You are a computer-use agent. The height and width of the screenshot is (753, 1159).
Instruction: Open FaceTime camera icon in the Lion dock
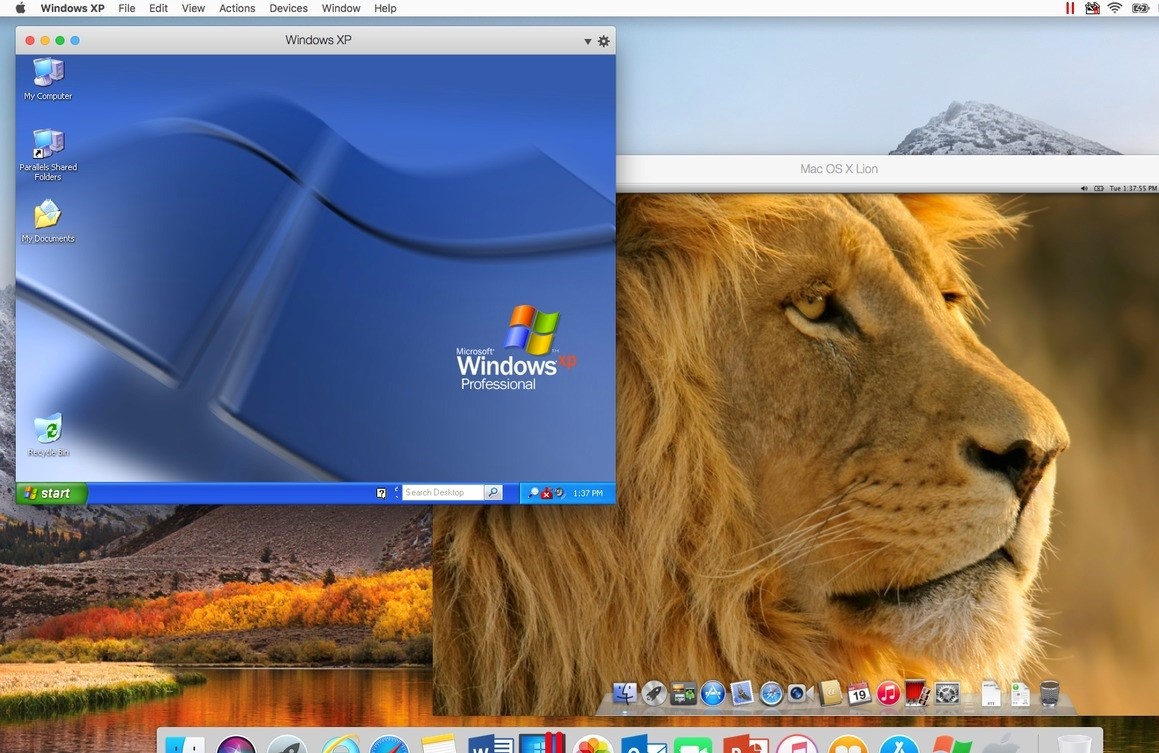pos(799,693)
